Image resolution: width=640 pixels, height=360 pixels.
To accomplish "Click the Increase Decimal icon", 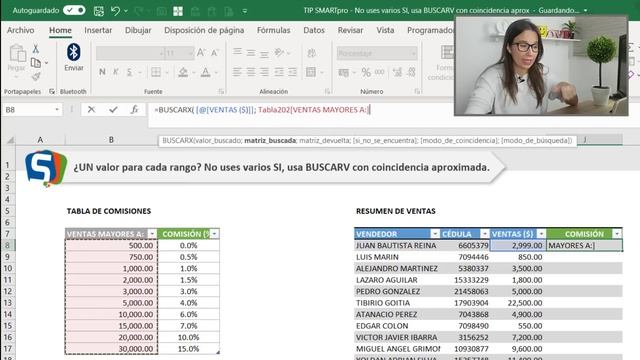I will click(x=397, y=73).
